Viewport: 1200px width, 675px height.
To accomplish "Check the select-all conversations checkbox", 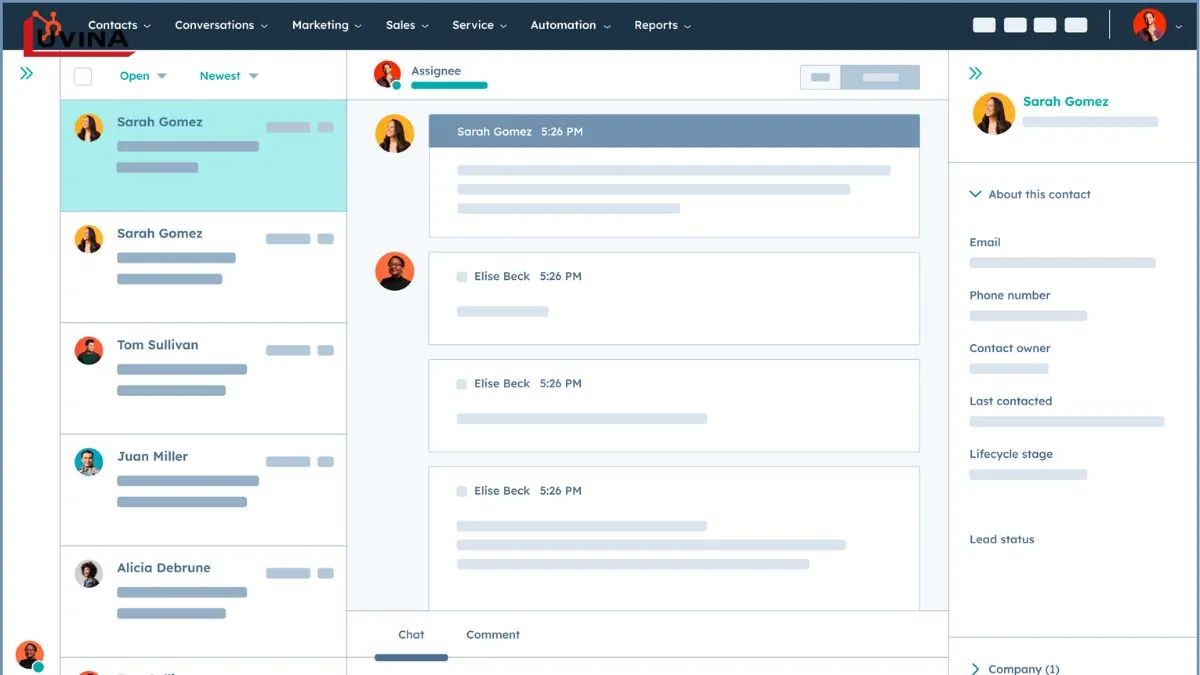I will pyautogui.click(x=83, y=76).
